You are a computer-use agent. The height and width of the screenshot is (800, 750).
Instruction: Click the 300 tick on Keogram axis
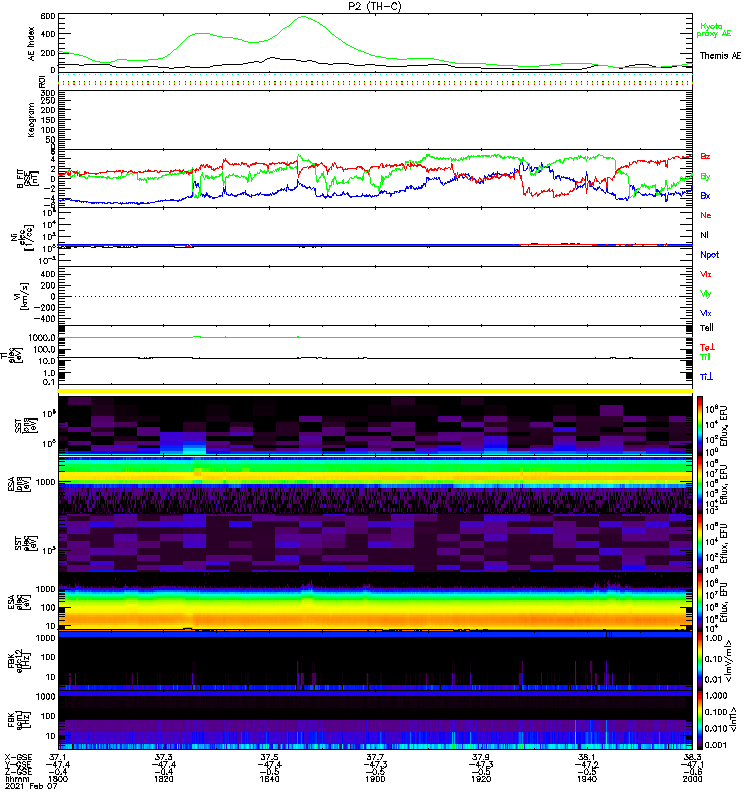coord(48,93)
